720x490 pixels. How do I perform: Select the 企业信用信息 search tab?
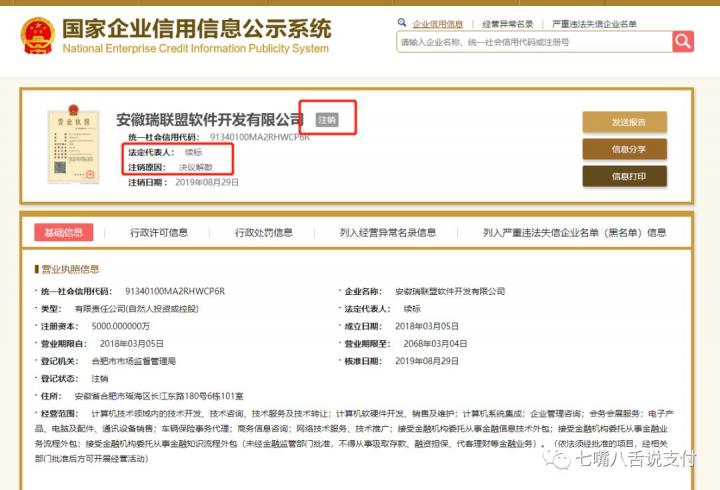(x=438, y=24)
